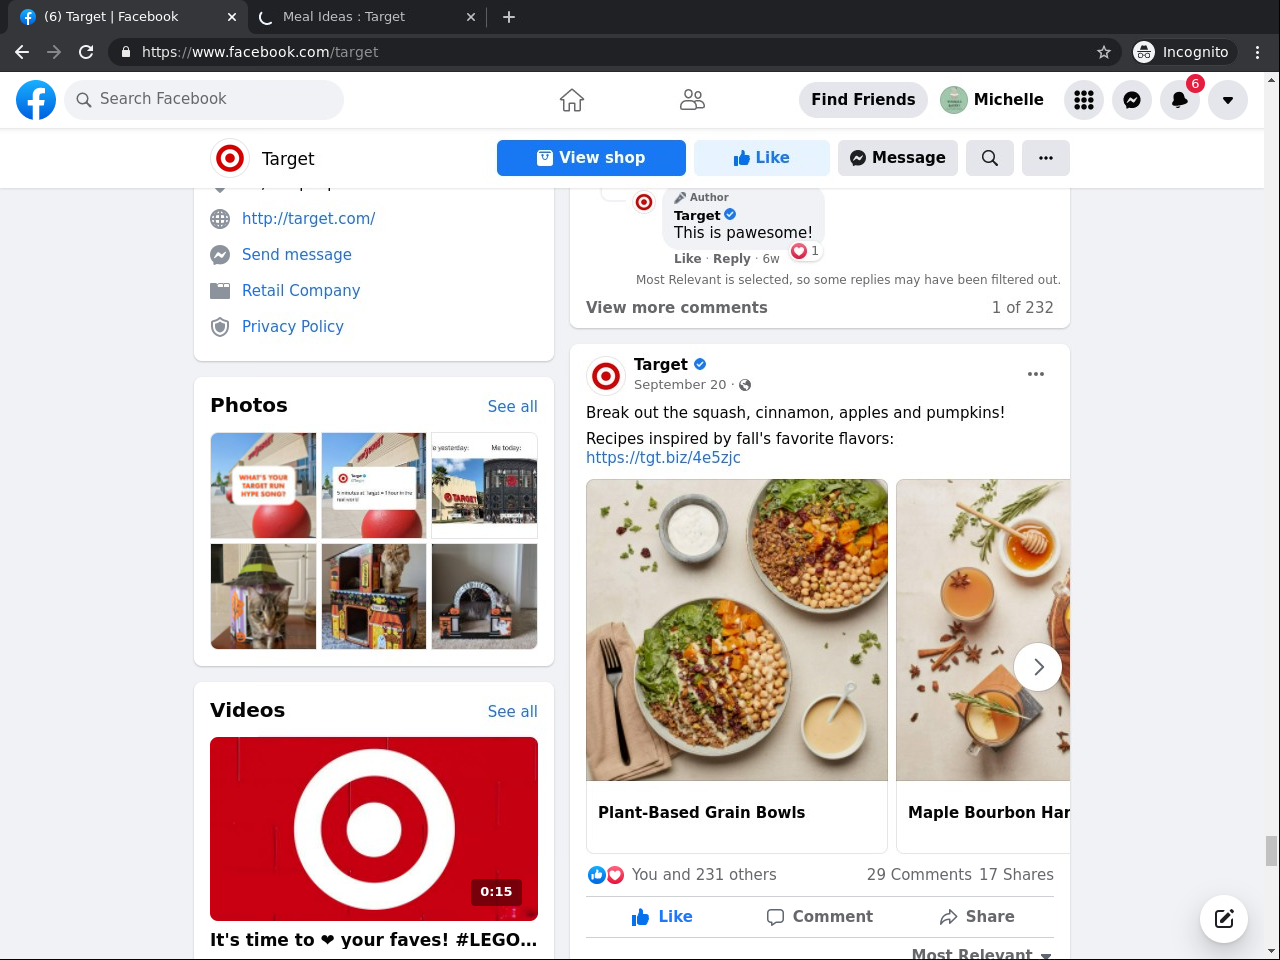The image size is (1280, 960).
Task: Open the Retail Company category link
Action: 301,291
